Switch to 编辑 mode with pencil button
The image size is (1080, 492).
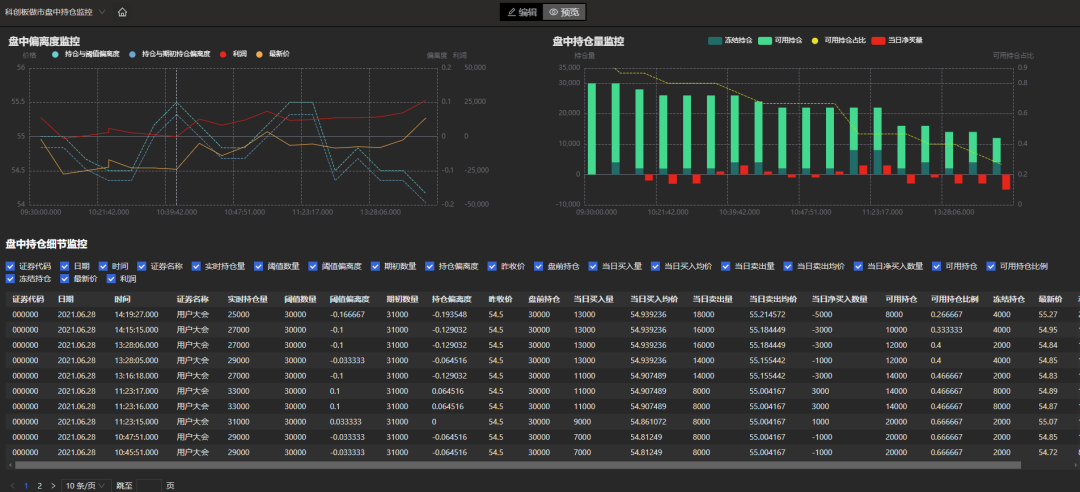[521, 12]
